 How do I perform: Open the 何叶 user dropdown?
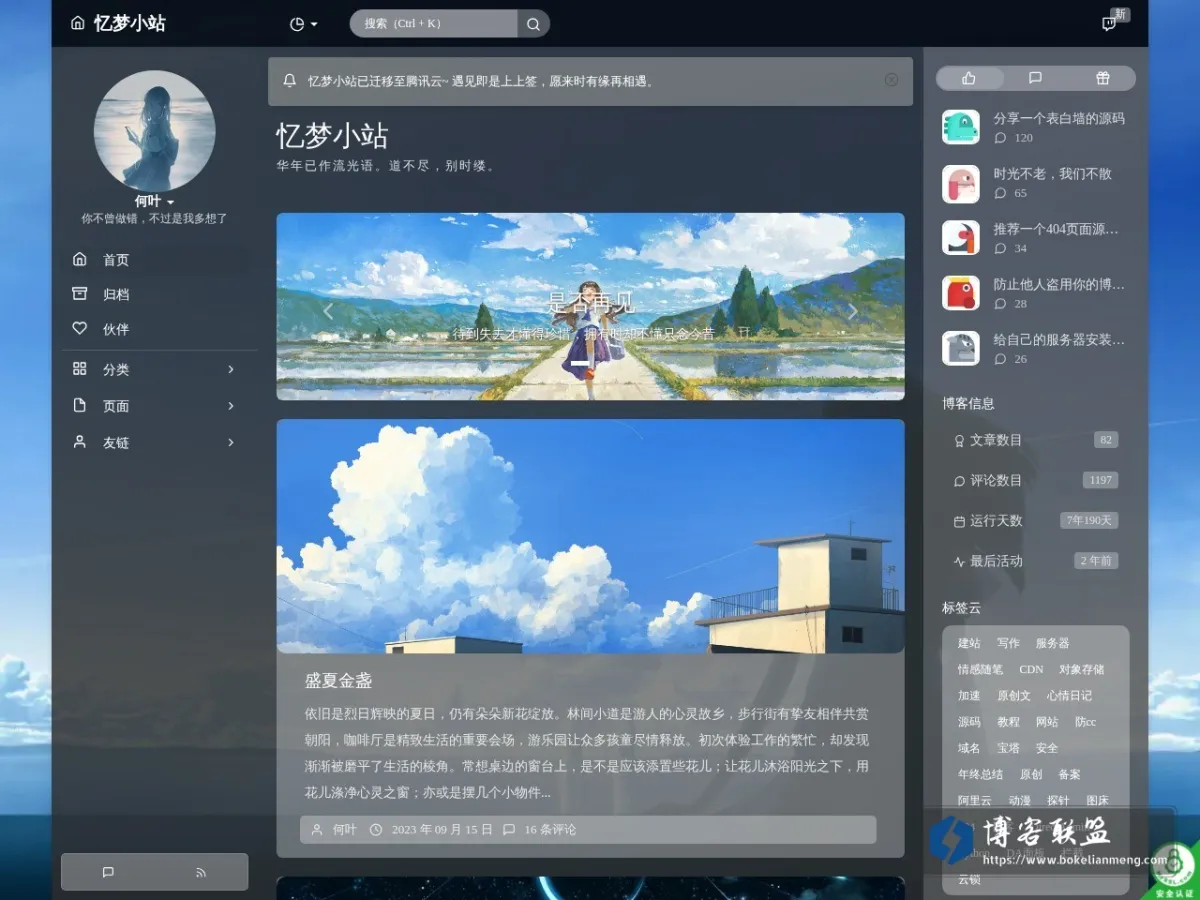pos(154,201)
